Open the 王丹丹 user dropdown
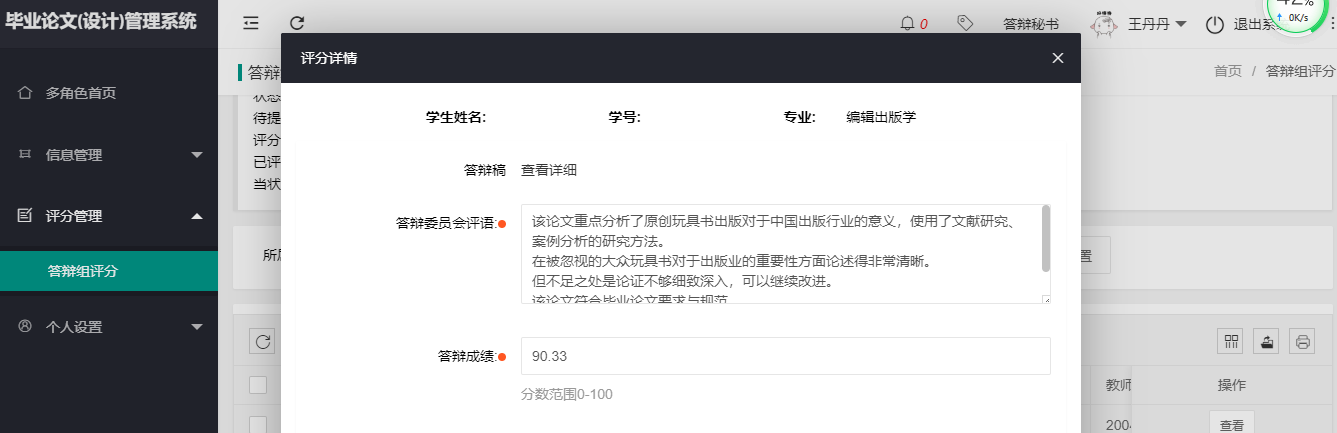 tap(1157, 24)
